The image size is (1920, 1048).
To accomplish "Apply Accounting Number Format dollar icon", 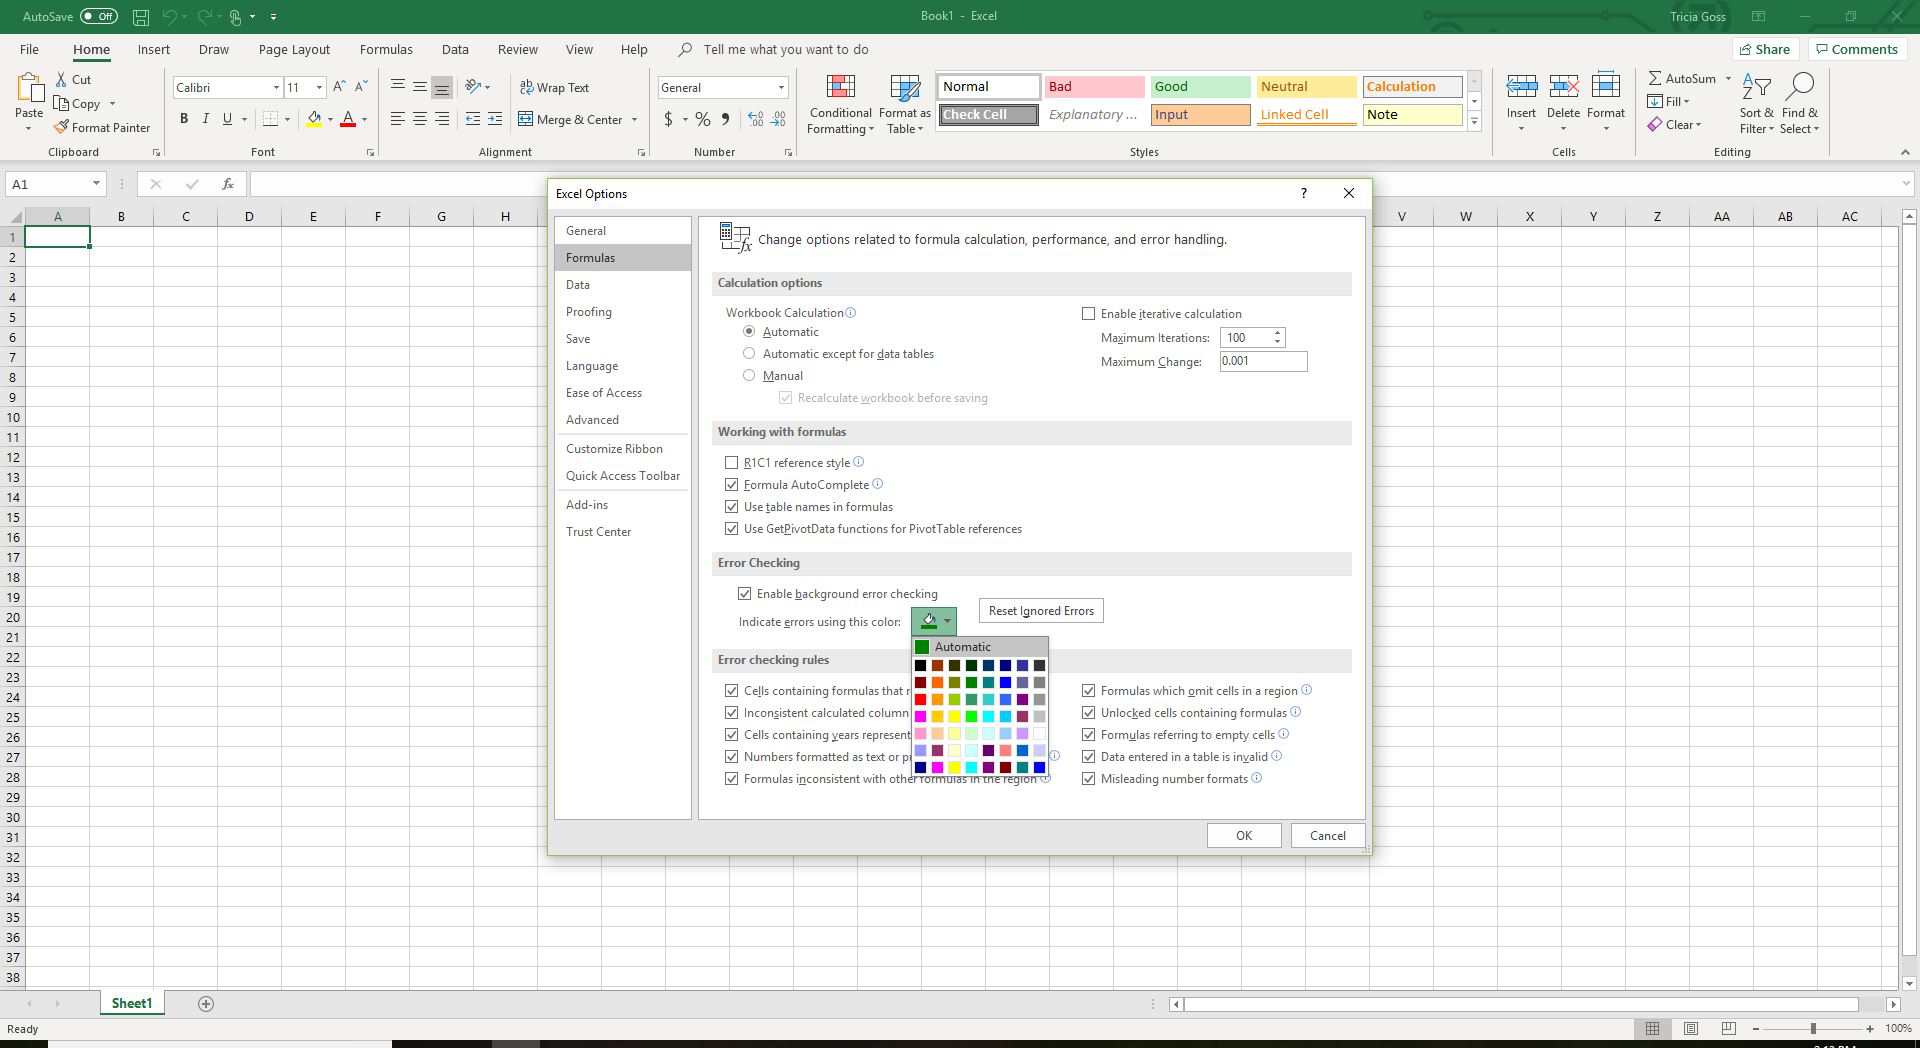I will (x=668, y=119).
